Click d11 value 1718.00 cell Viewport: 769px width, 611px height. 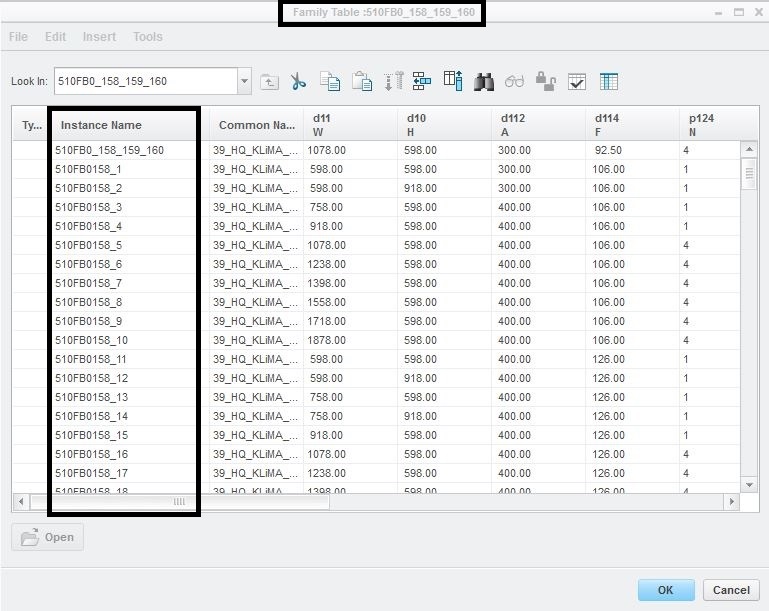[x=327, y=321]
